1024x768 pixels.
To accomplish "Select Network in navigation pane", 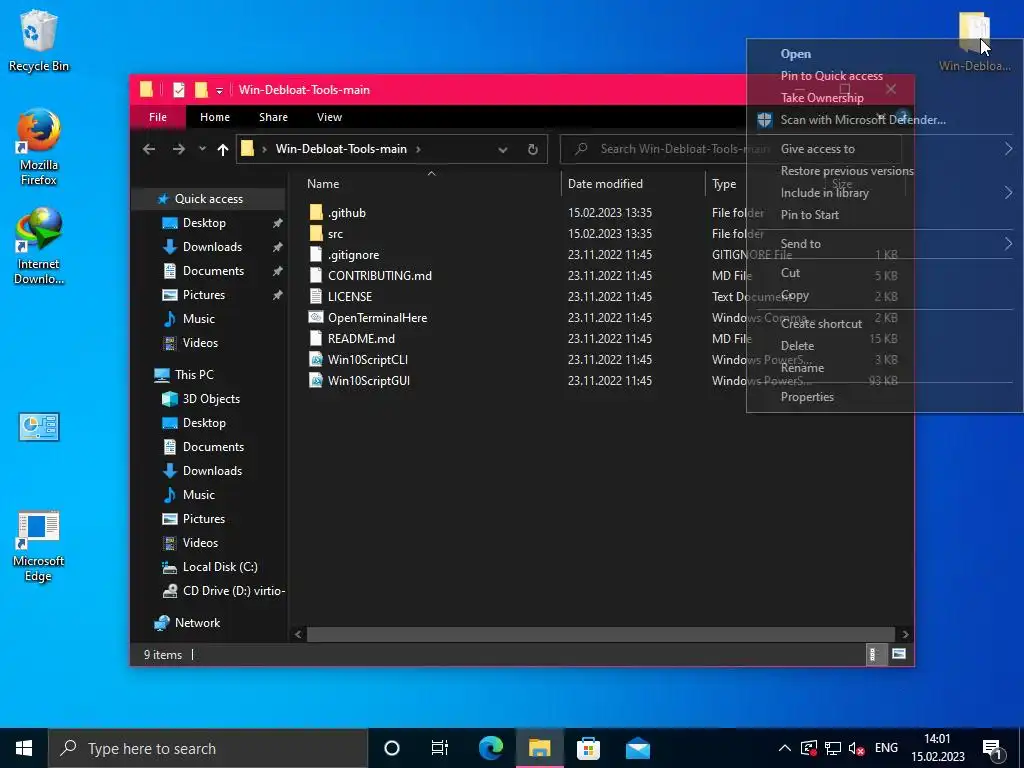I will pyautogui.click(x=197, y=623).
